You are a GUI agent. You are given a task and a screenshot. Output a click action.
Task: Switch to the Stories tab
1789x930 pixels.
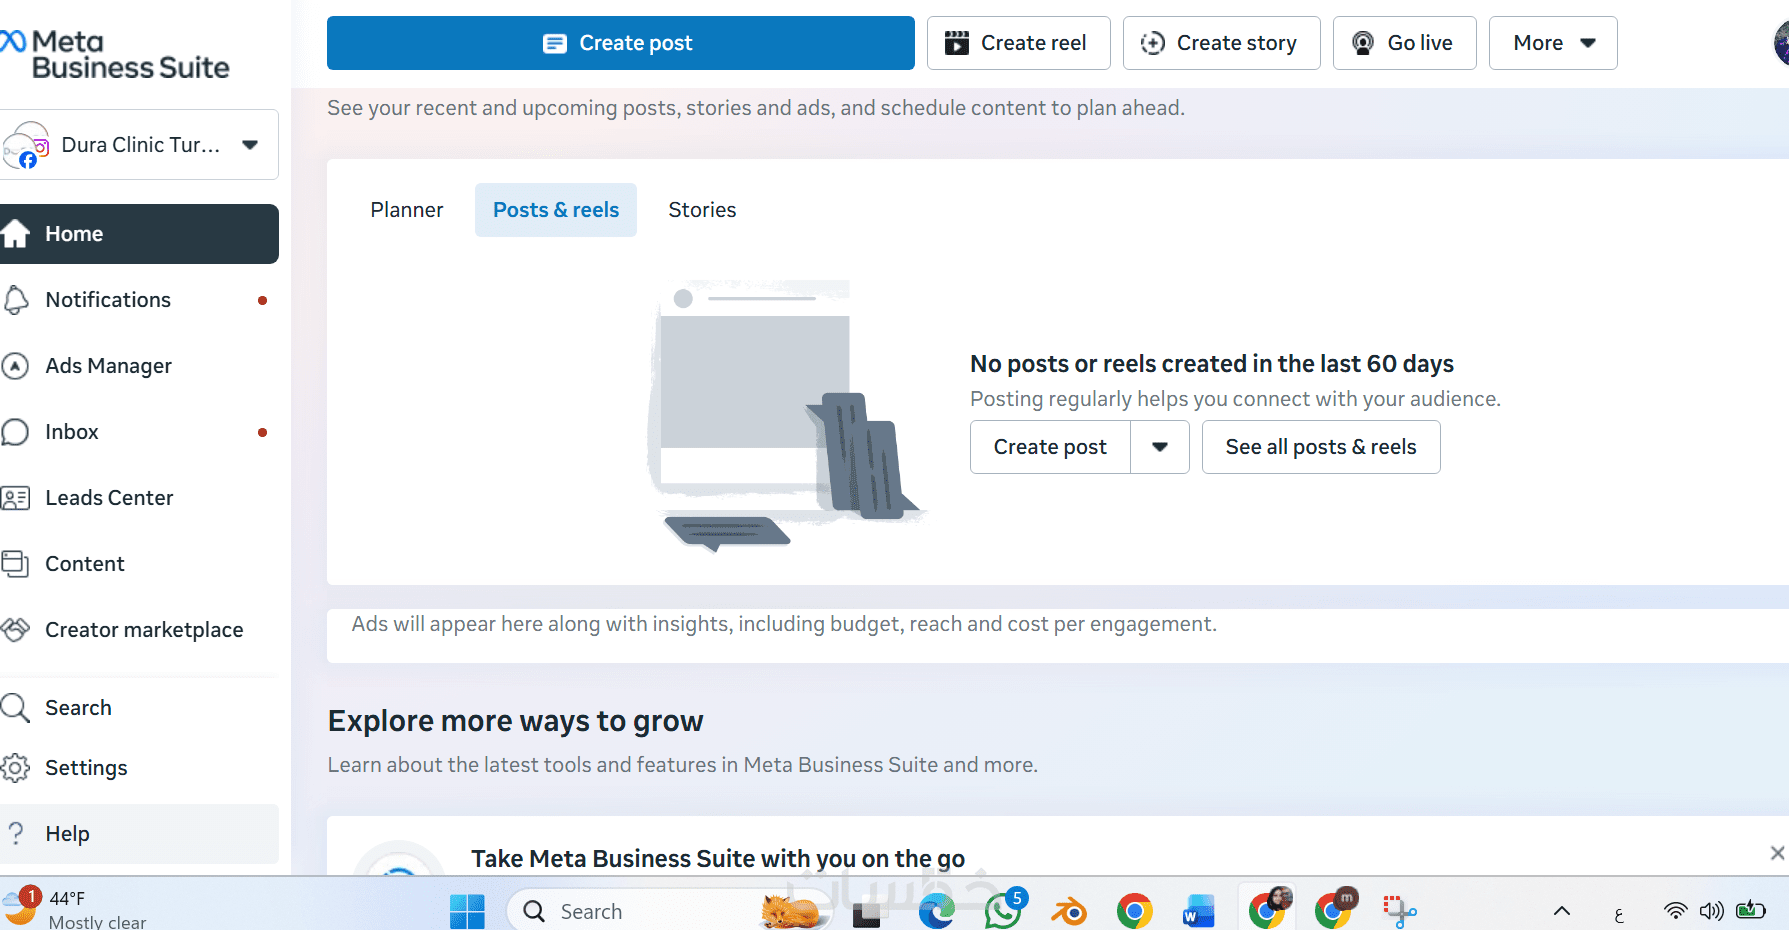point(702,210)
